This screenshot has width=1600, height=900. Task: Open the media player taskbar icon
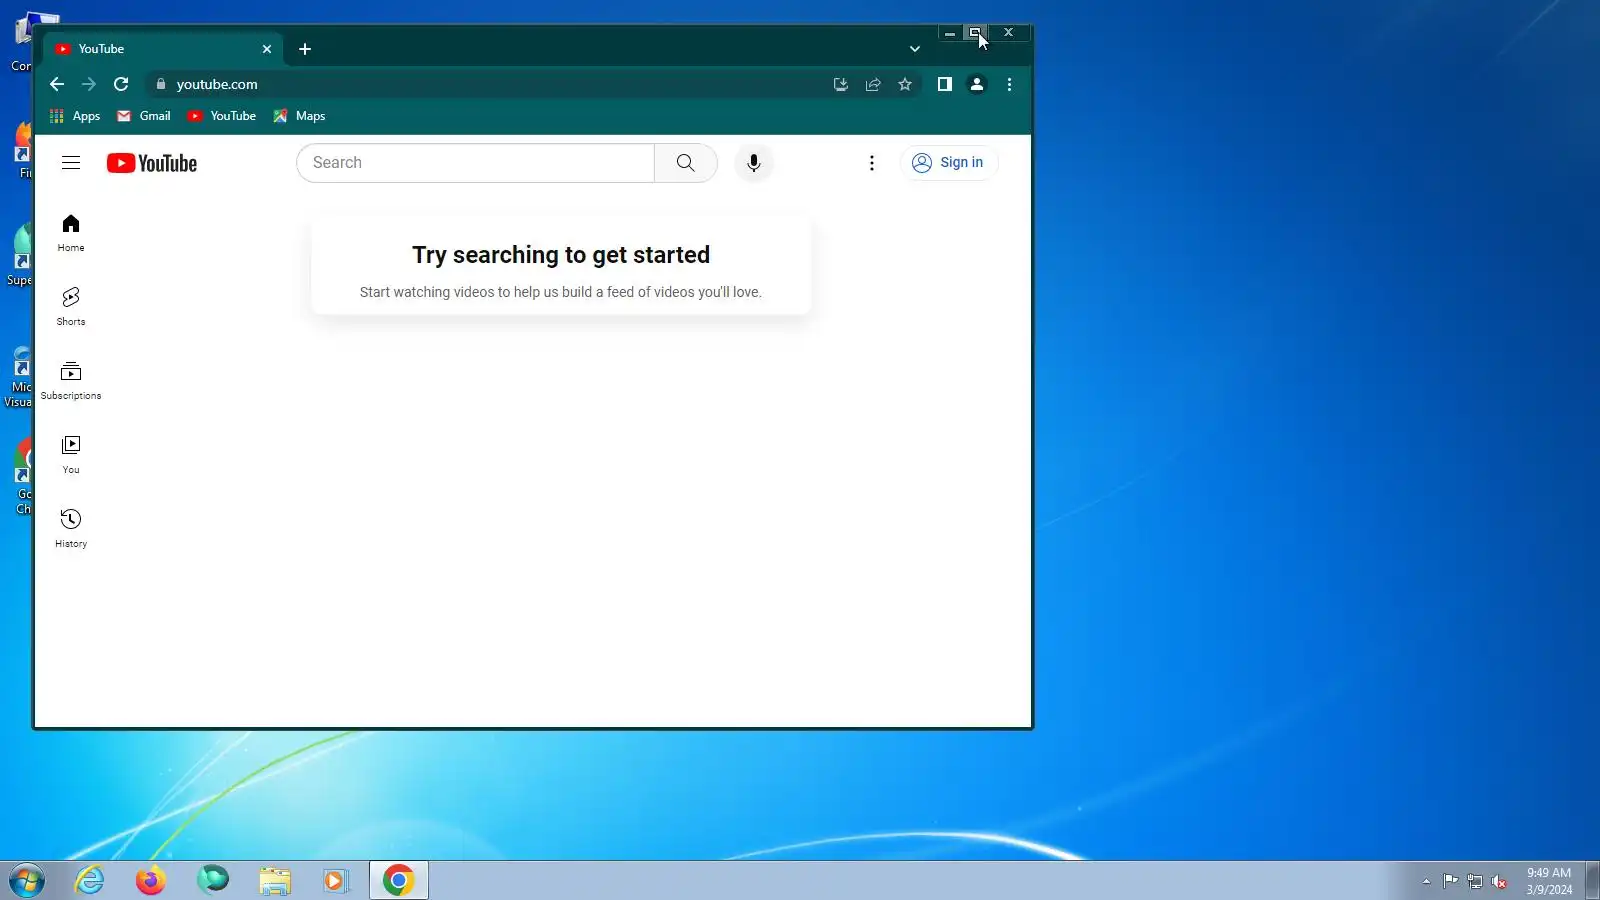(336, 881)
